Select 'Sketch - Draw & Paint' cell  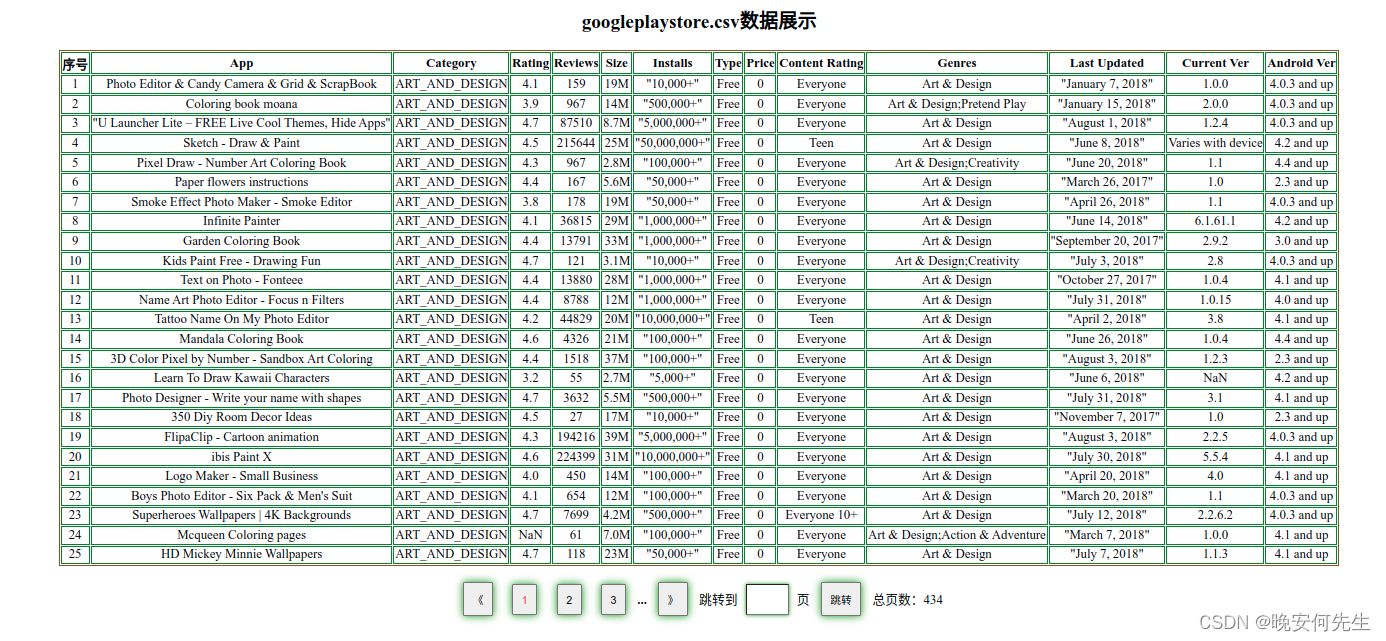(x=242, y=143)
